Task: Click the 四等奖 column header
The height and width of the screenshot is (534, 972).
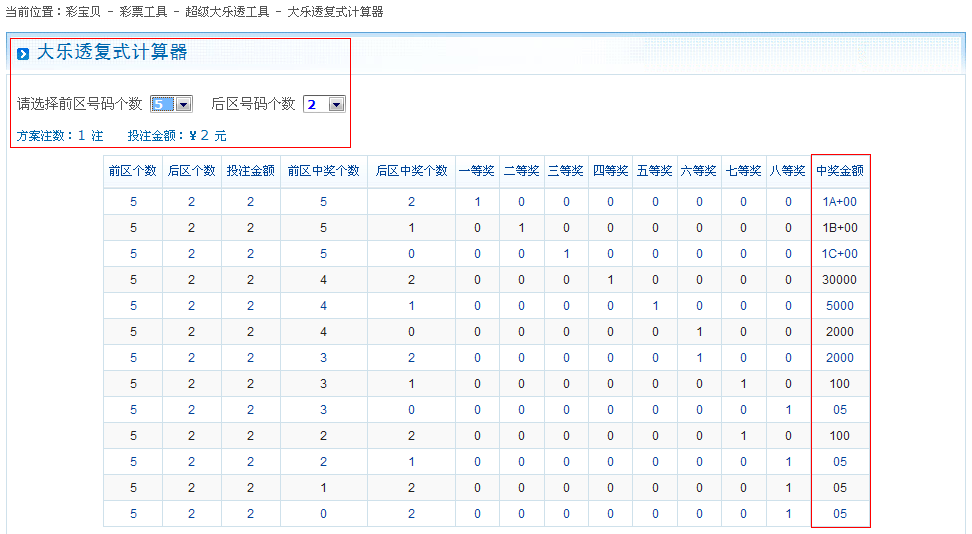Action: [610, 171]
